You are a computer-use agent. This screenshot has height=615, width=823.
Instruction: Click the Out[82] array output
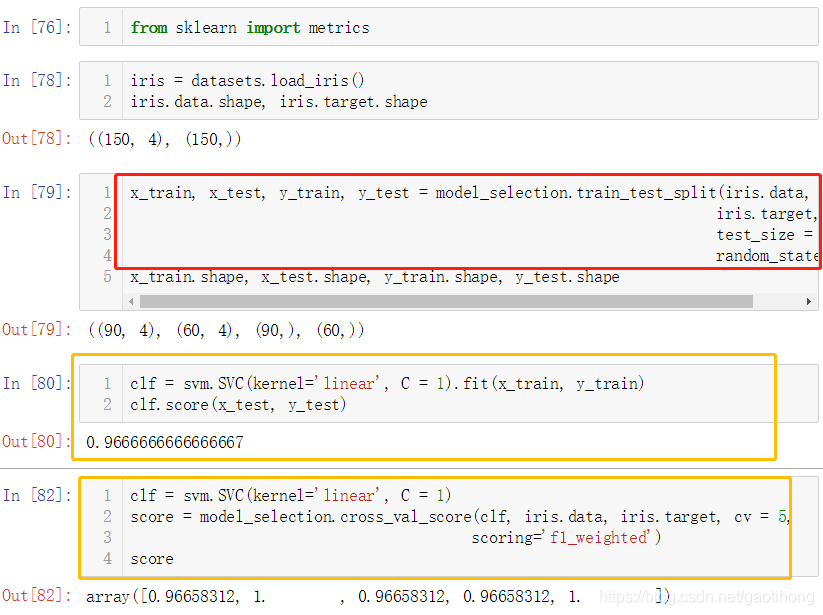pyautogui.click(x=378, y=597)
